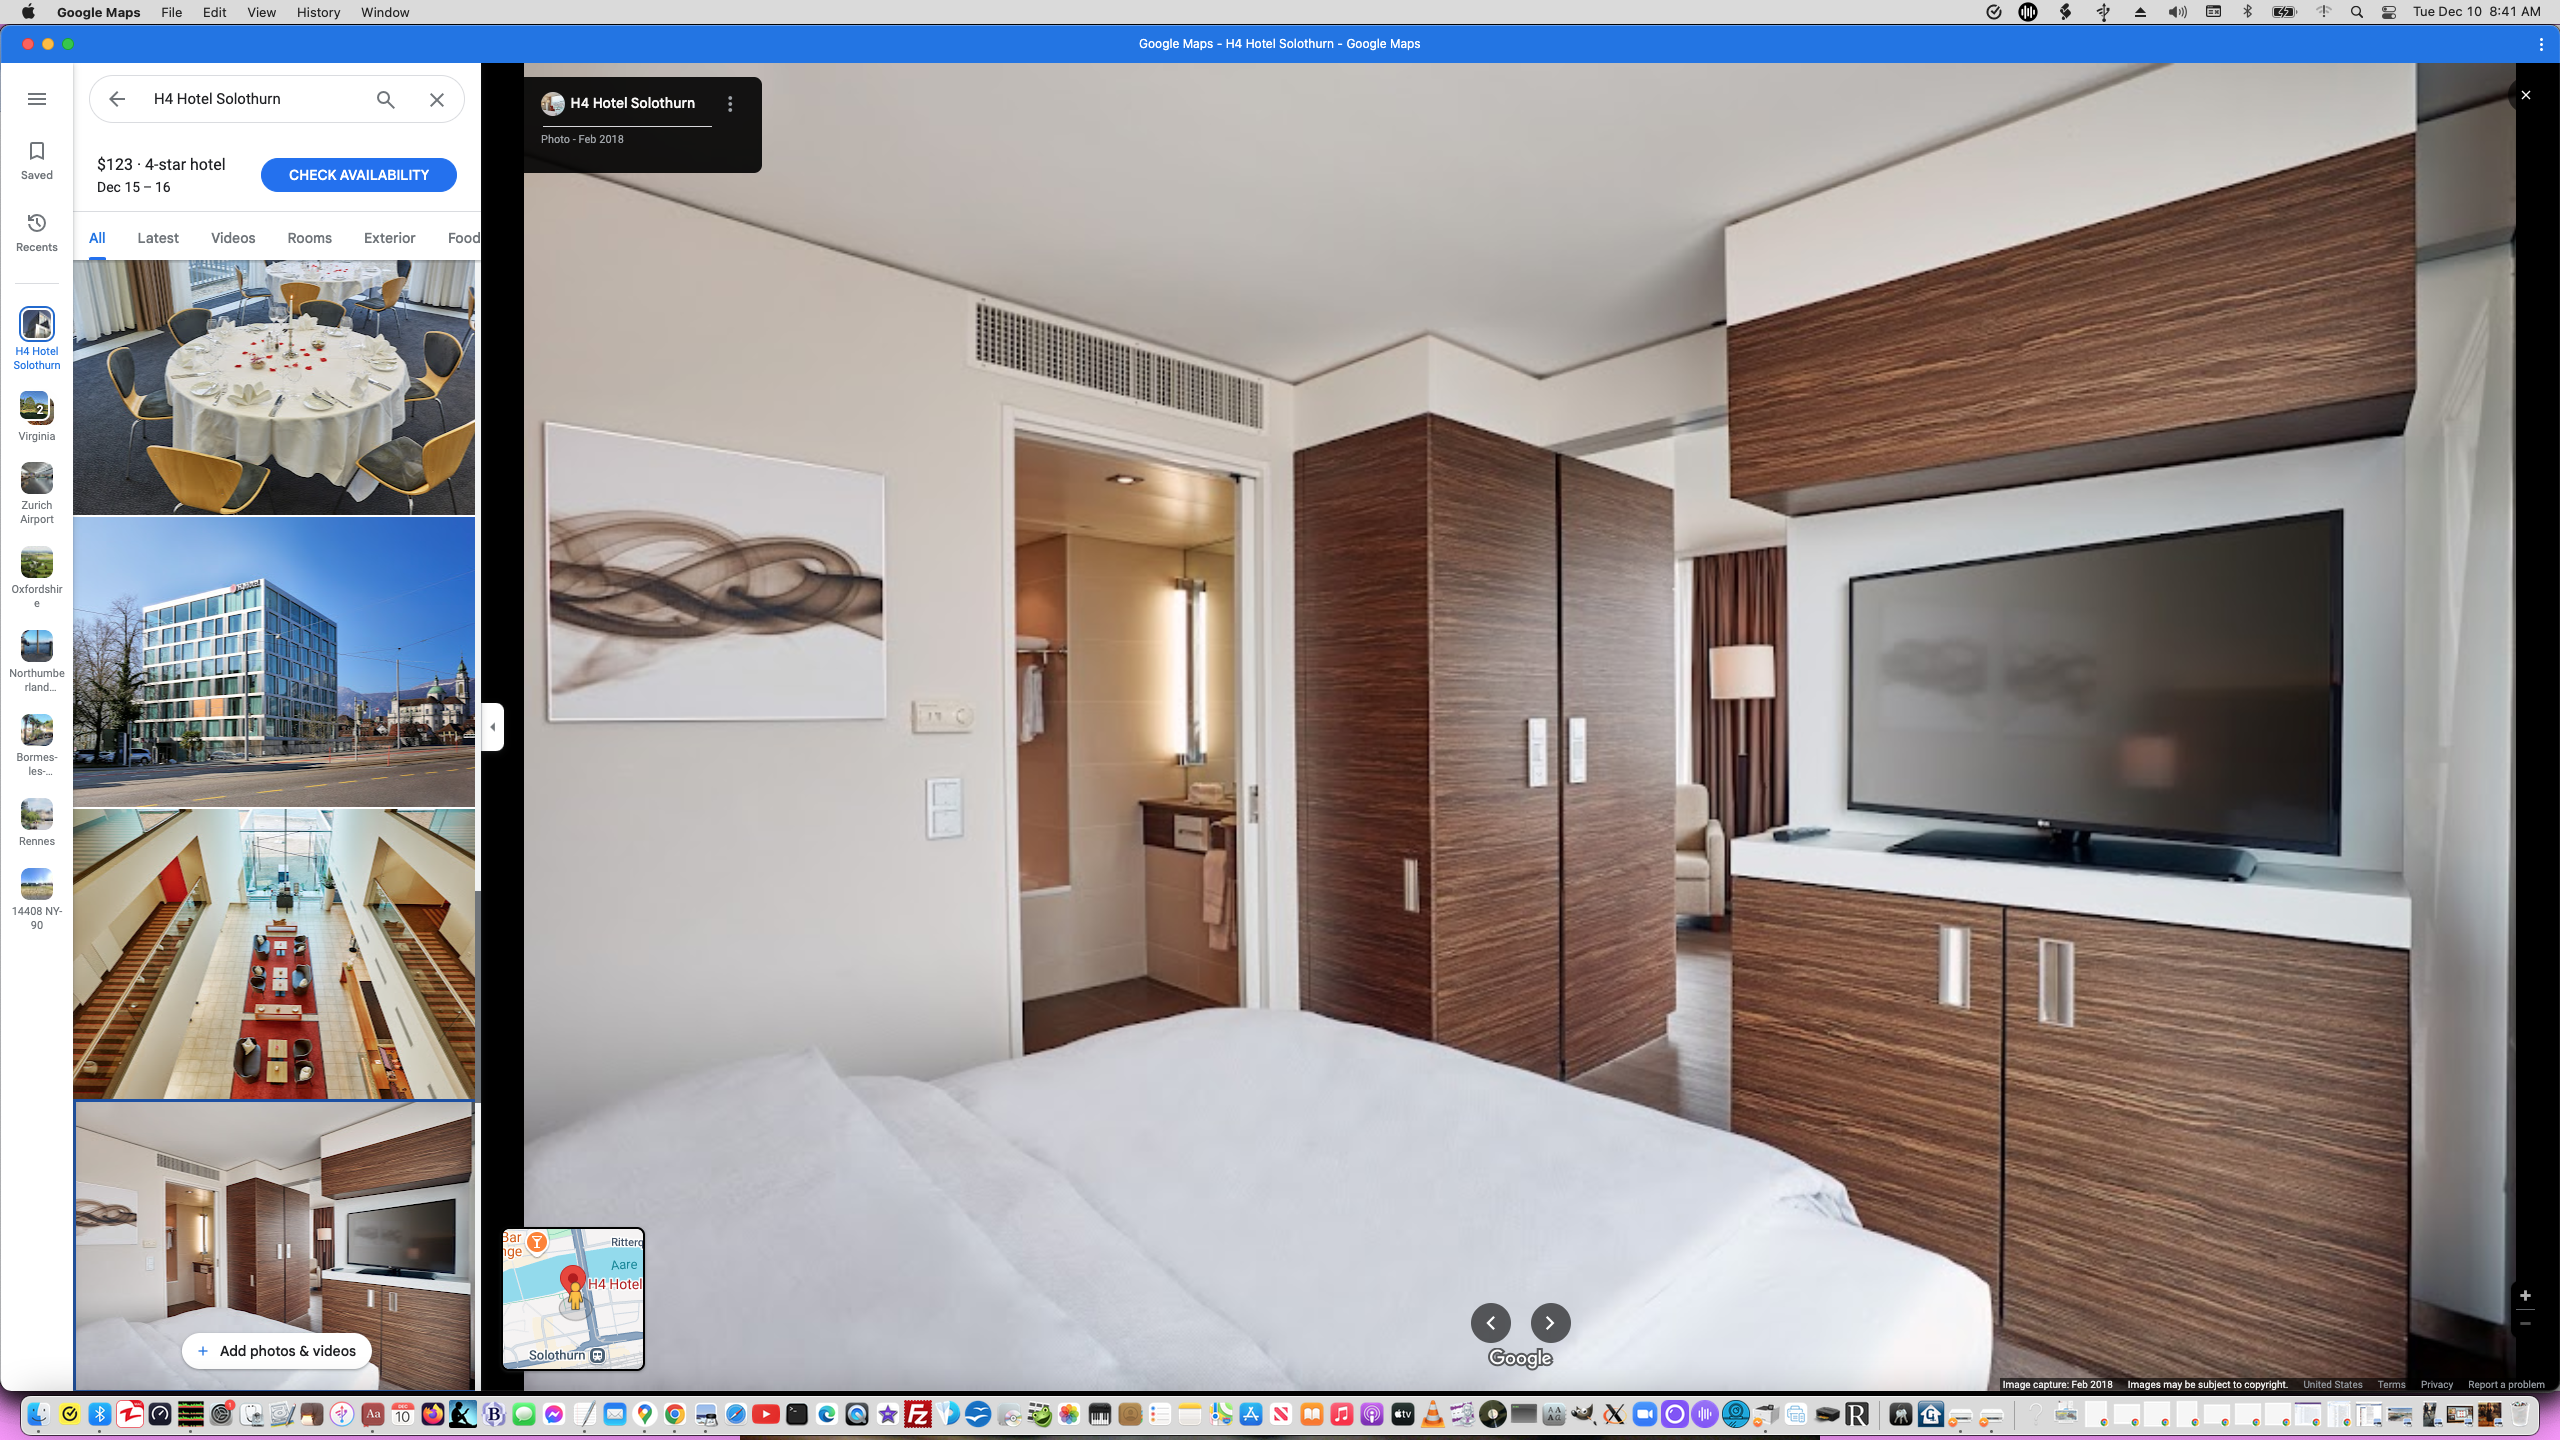The height and width of the screenshot is (1440, 2560).
Task: View Recents in the sidebar
Action: (37, 232)
